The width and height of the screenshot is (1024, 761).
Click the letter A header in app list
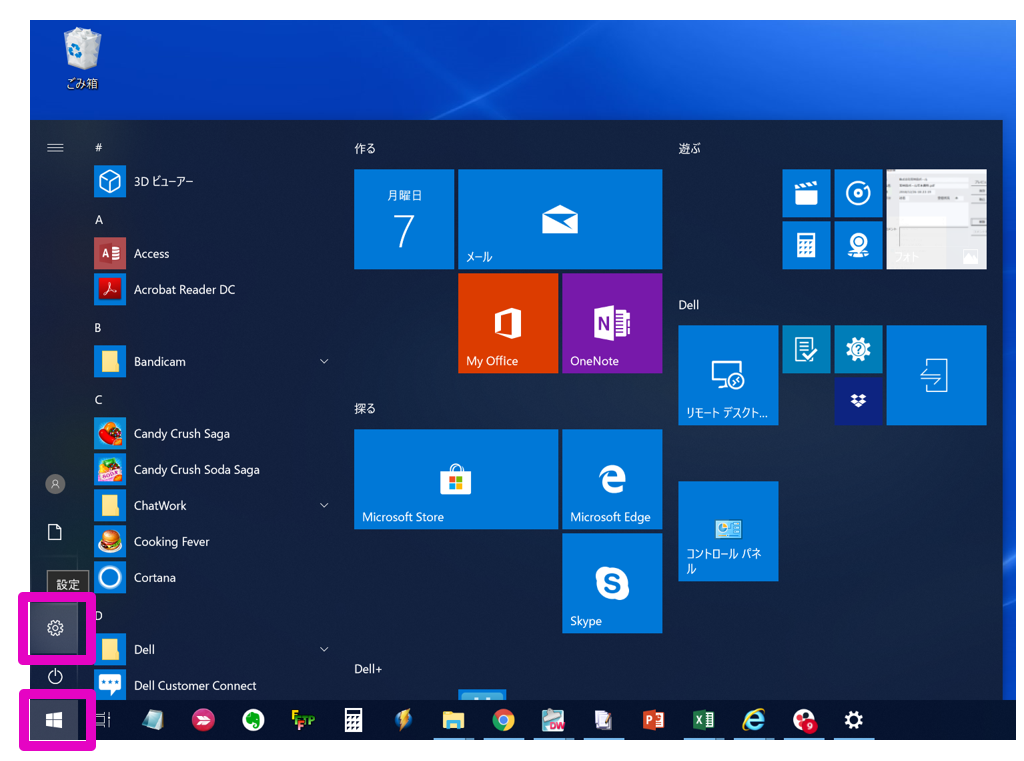click(99, 220)
